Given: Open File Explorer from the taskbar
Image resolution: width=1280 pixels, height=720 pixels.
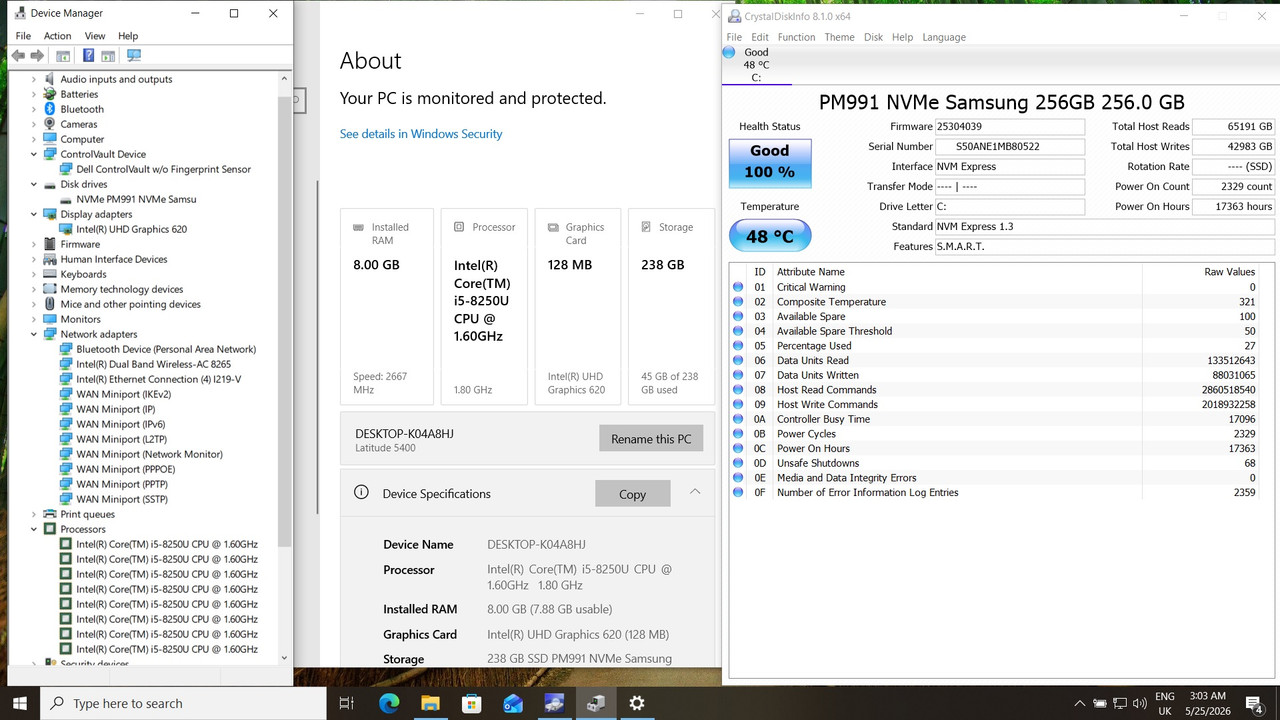Looking at the screenshot, I should click(x=430, y=703).
